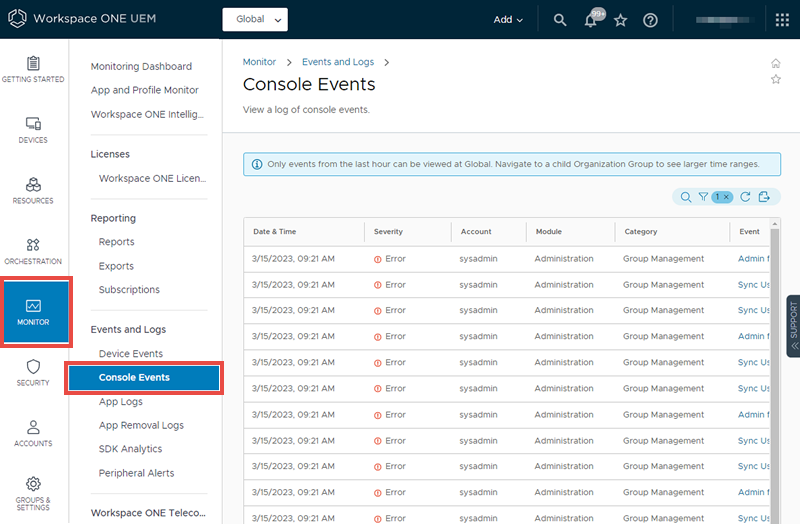Sort by Category column header
The image size is (800, 524).
coord(641,232)
